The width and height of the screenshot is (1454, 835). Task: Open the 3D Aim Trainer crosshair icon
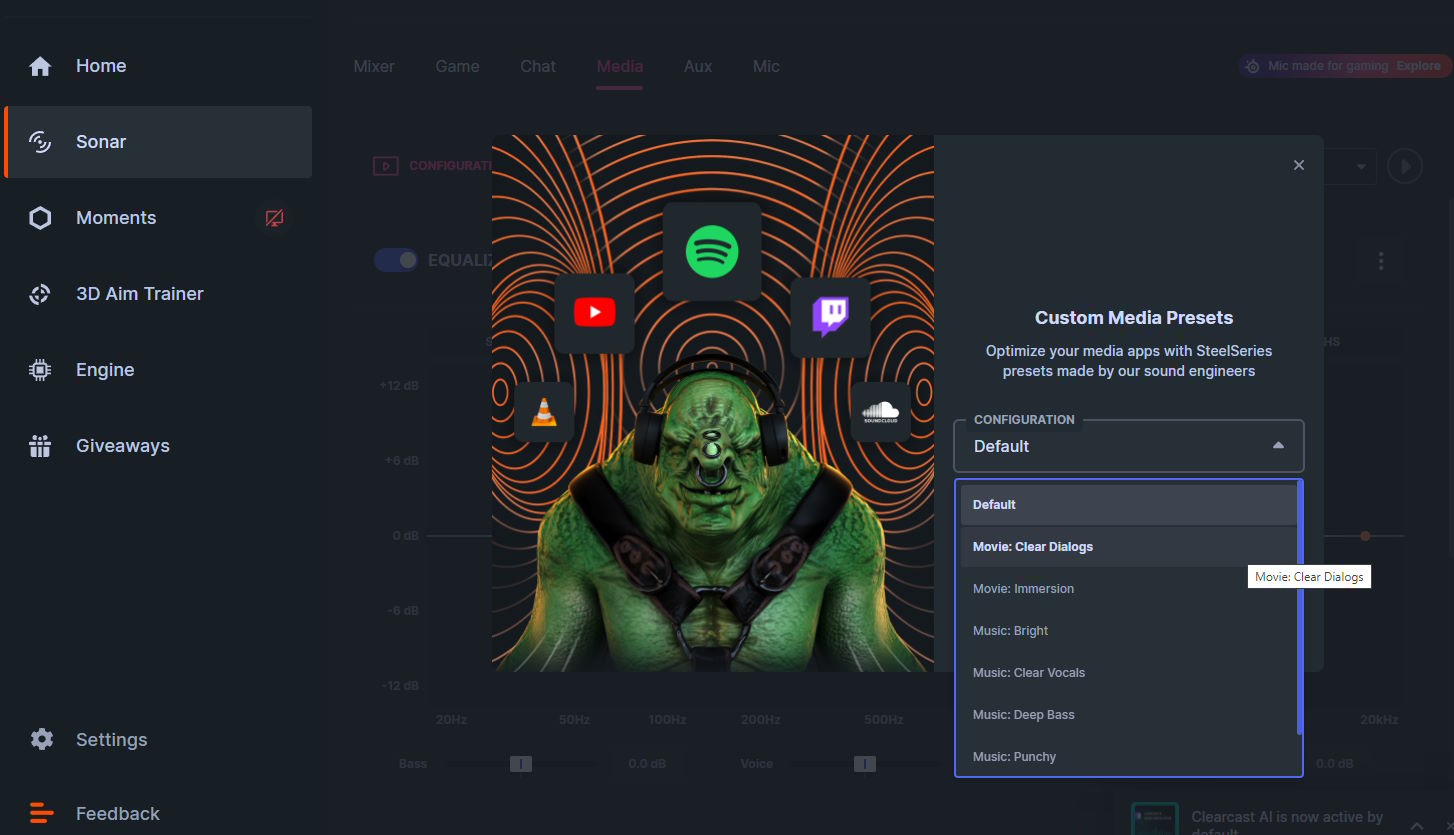(40, 294)
